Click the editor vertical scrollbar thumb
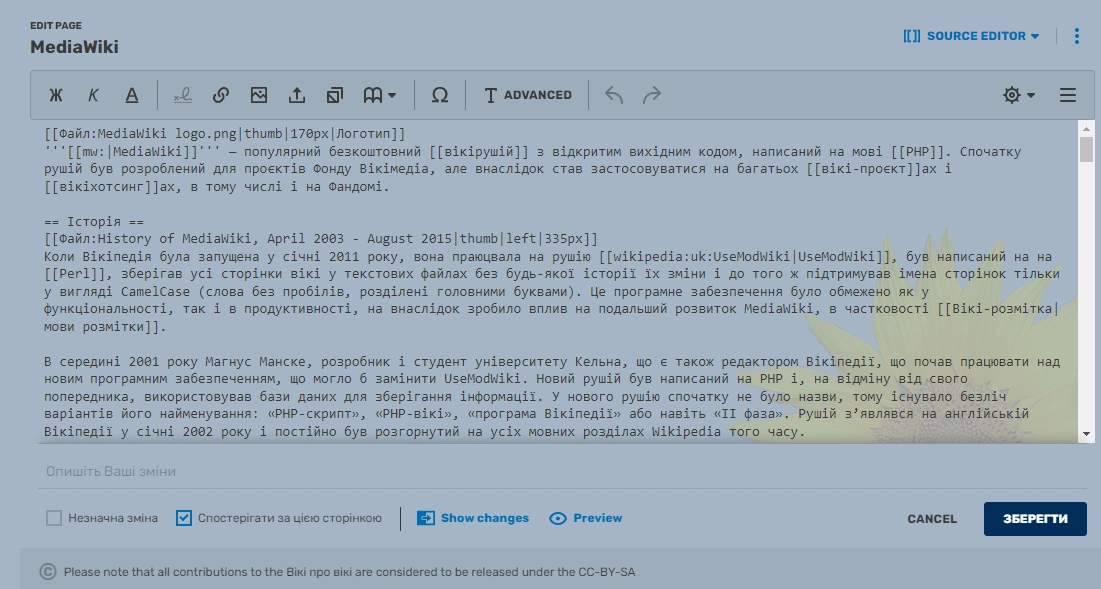This screenshot has width=1101, height=589. [1086, 150]
